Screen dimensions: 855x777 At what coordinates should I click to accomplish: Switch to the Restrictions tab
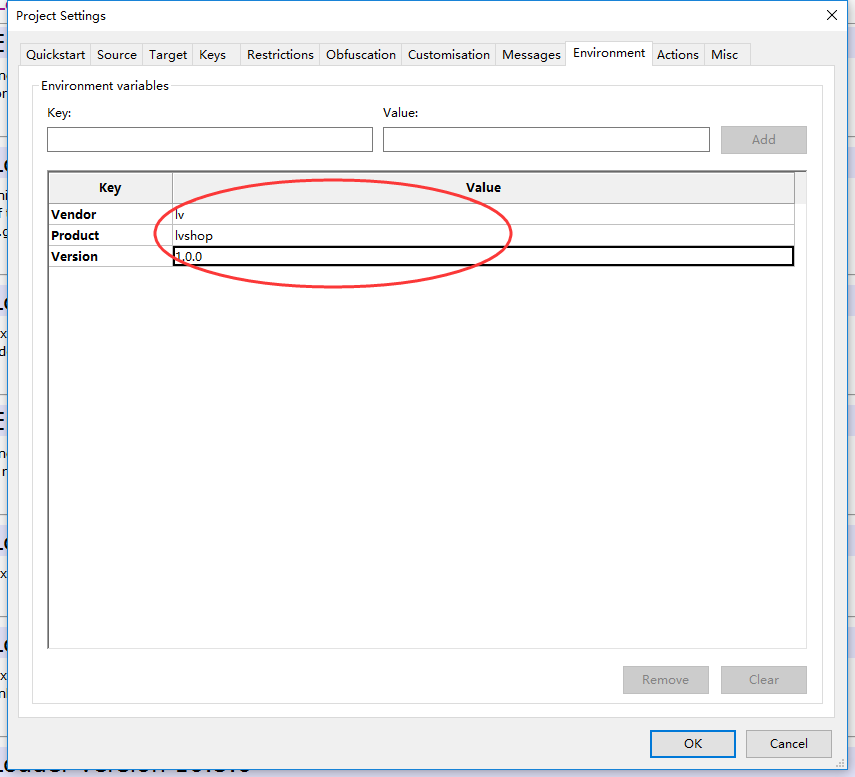(x=280, y=54)
